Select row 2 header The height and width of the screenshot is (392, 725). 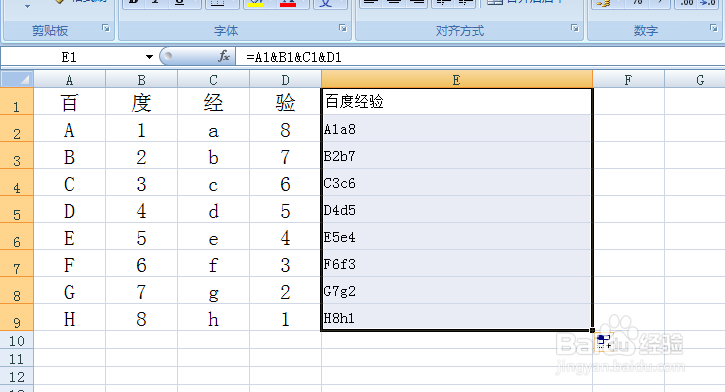point(17,129)
